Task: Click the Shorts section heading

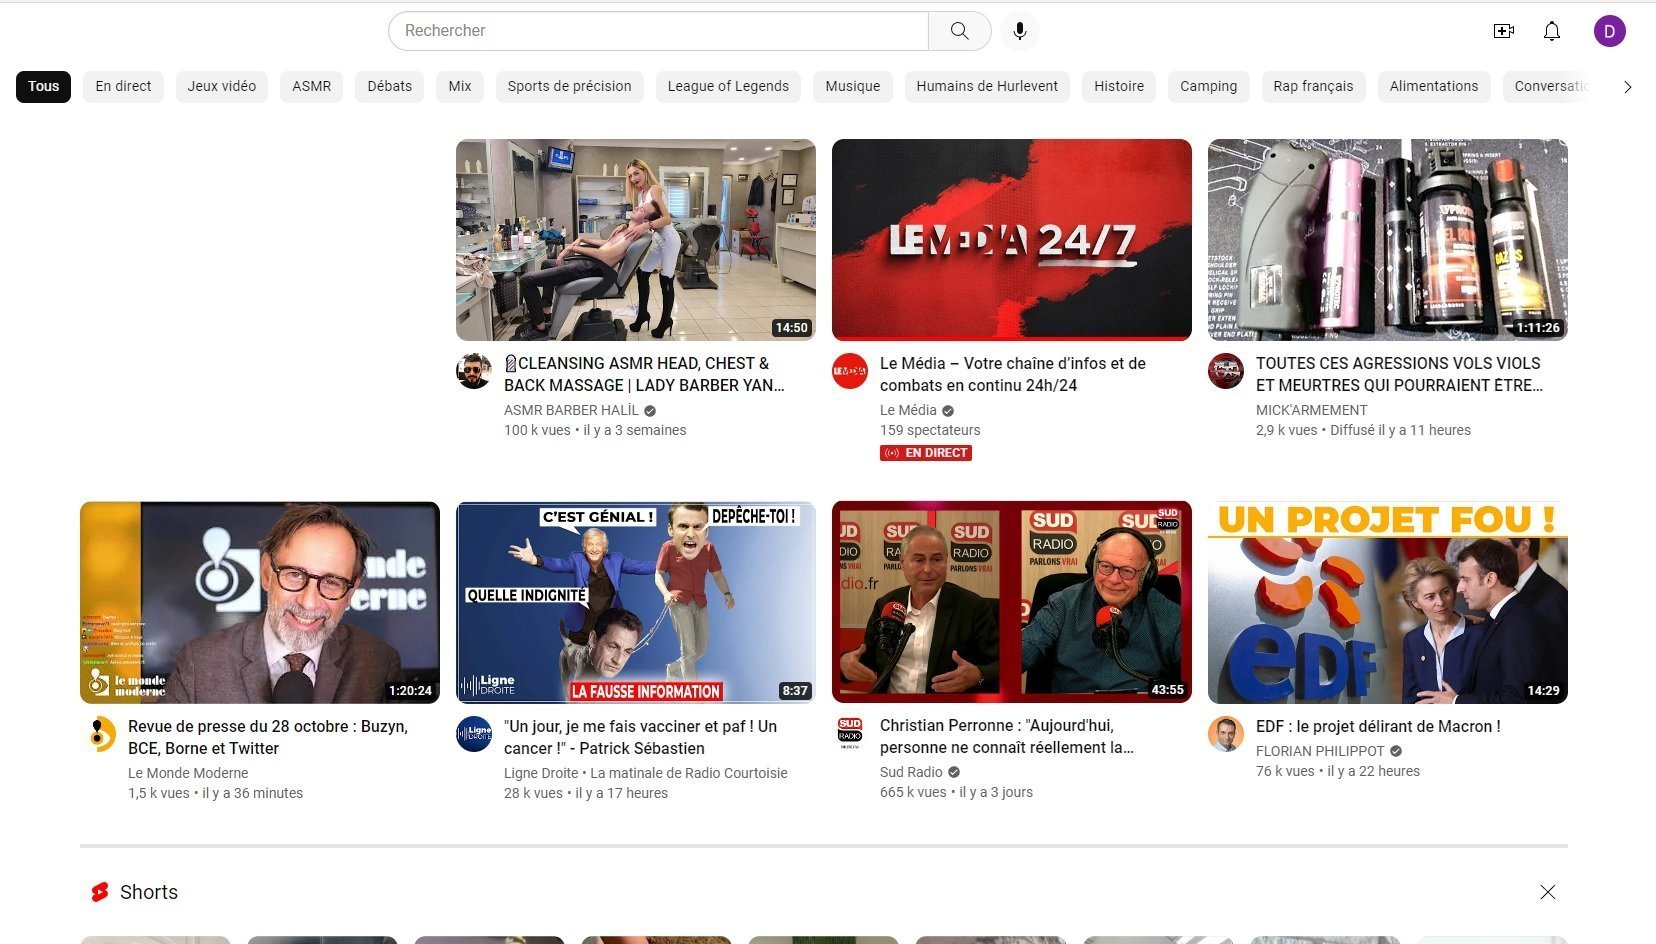Action: pyautogui.click(x=149, y=892)
